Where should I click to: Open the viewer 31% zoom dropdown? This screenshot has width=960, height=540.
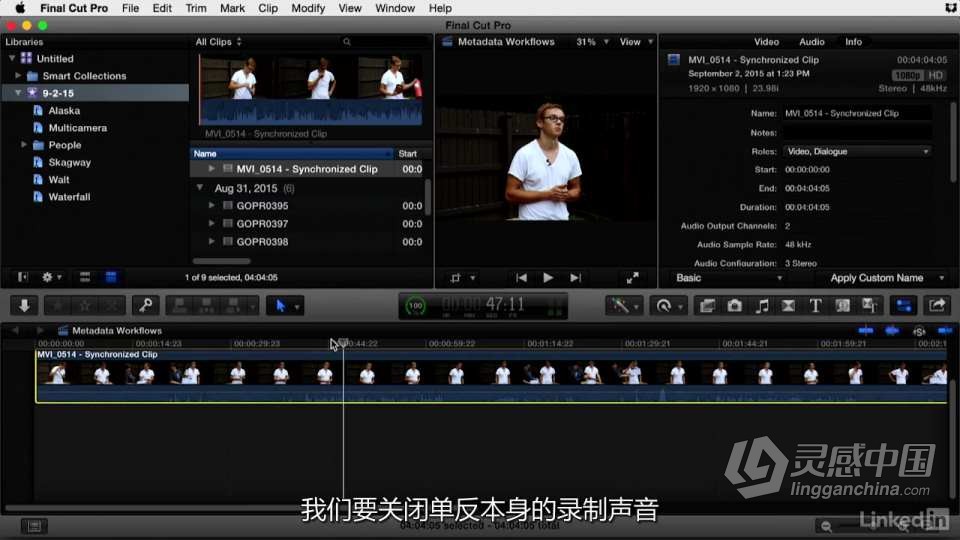point(592,42)
